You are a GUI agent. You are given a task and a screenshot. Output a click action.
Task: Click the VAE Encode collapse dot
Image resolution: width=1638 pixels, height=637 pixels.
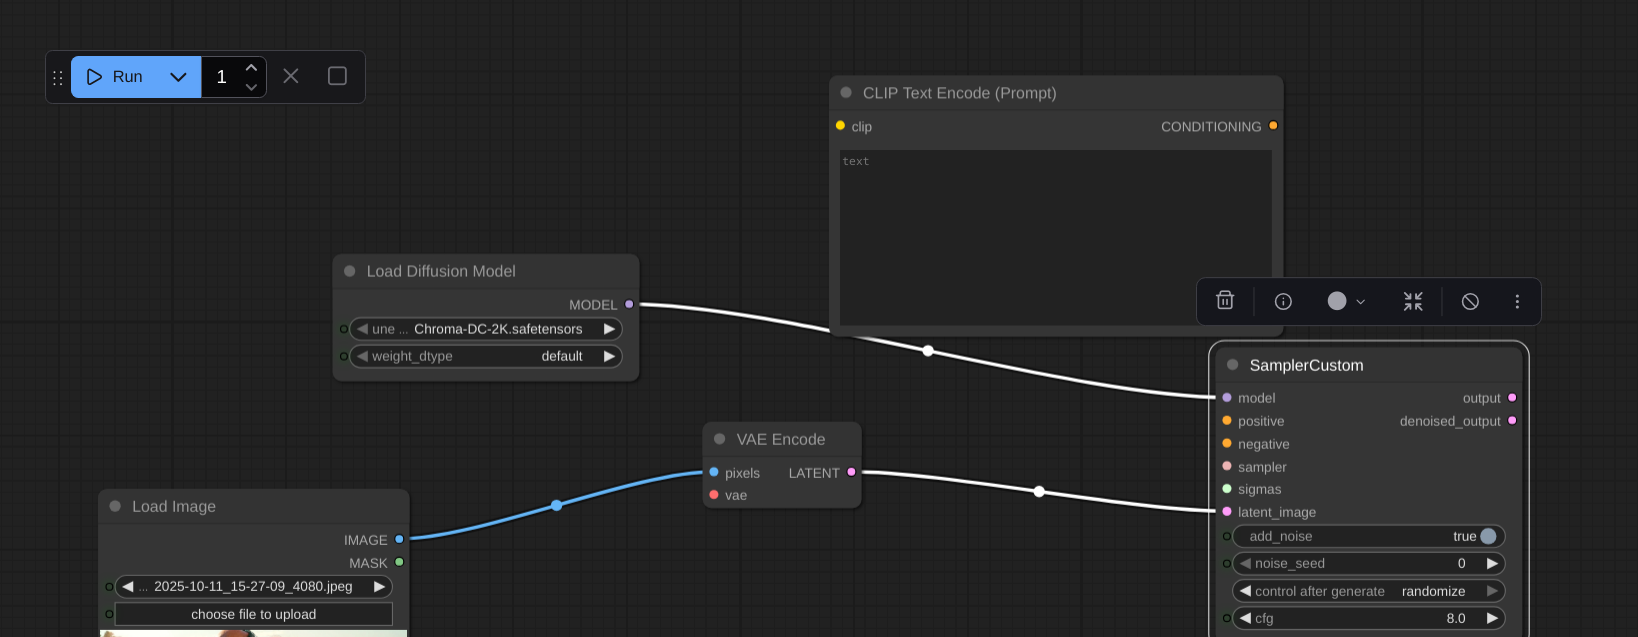(x=720, y=439)
